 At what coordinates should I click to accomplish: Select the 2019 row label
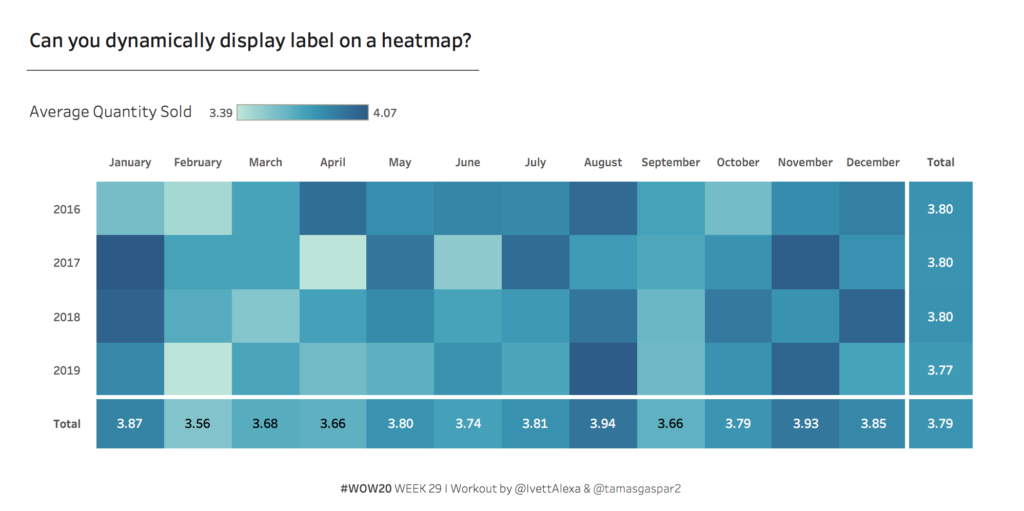[67, 370]
